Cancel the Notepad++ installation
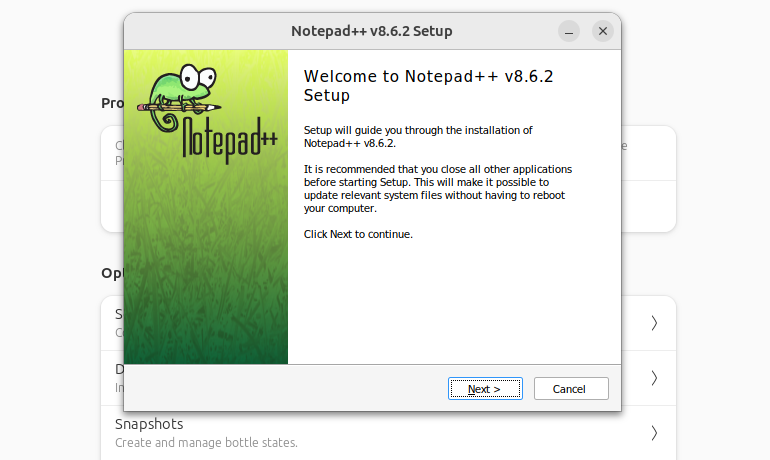The width and height of the screenshot is (770, 460). (571, 388)
